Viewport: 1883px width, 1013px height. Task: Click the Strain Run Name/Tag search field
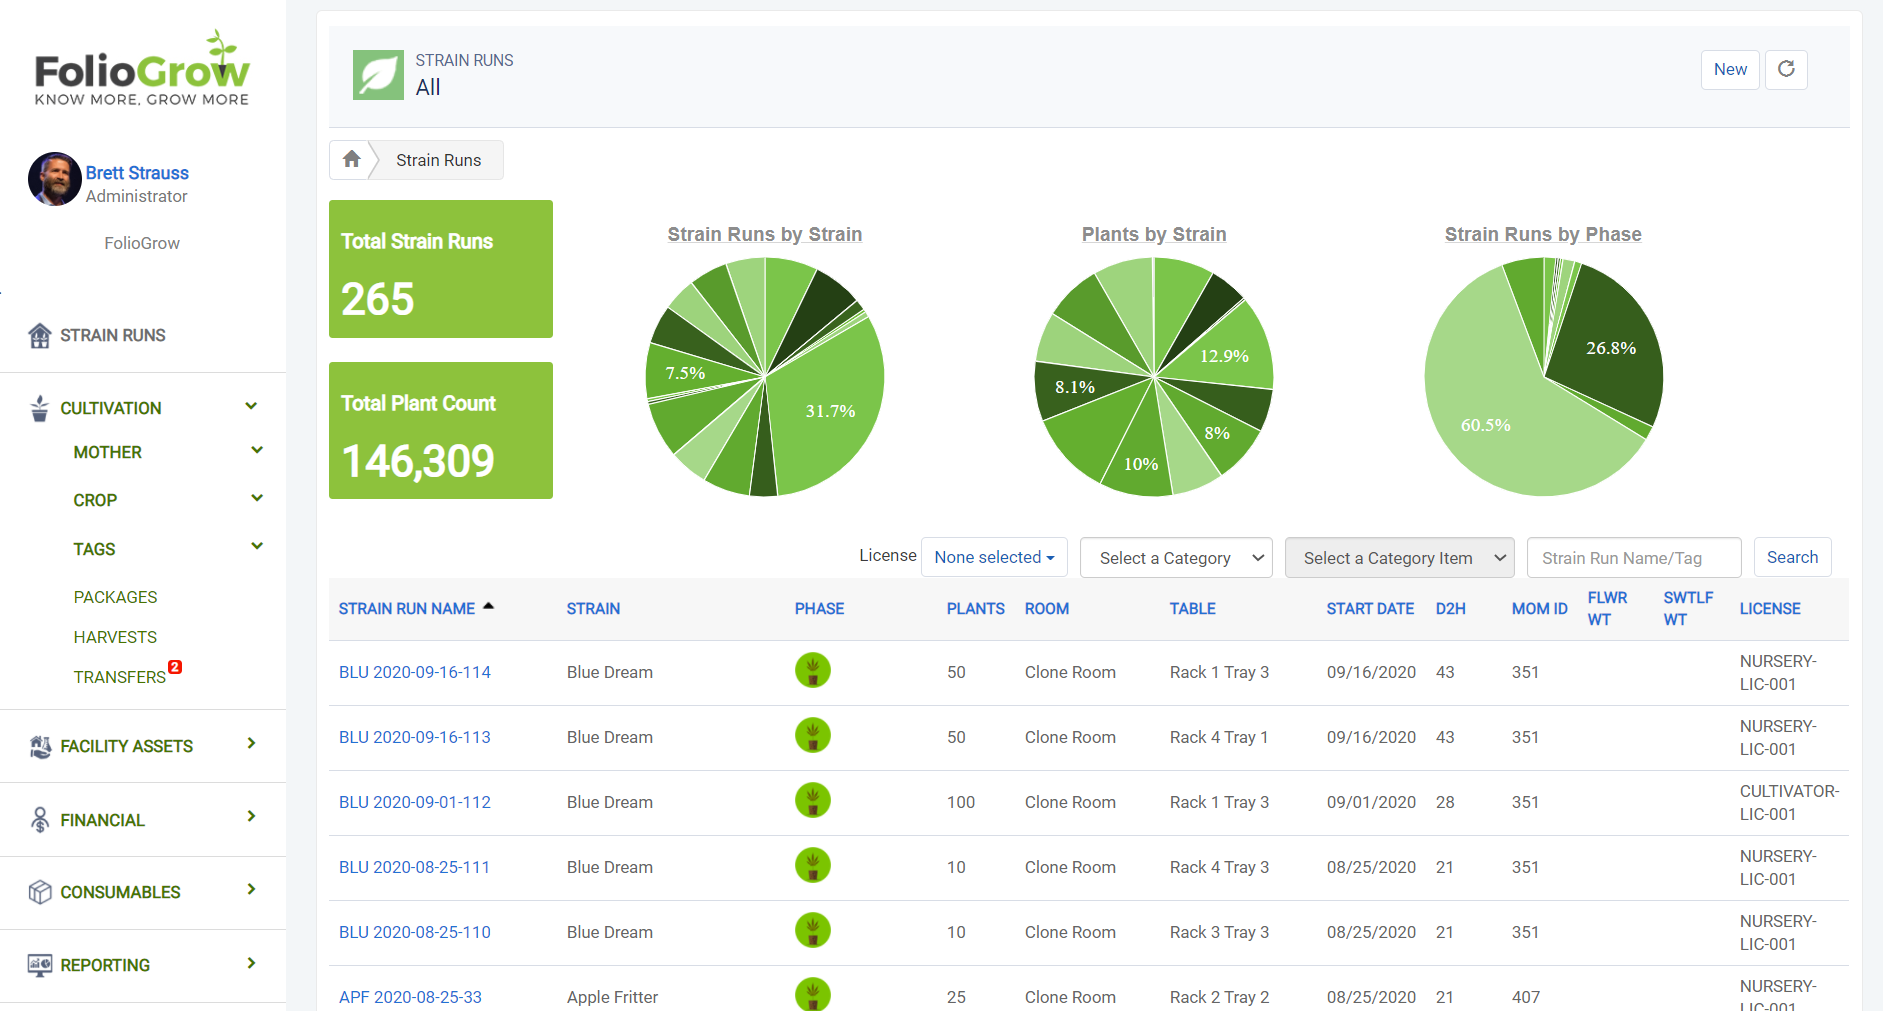(1633, 558)
